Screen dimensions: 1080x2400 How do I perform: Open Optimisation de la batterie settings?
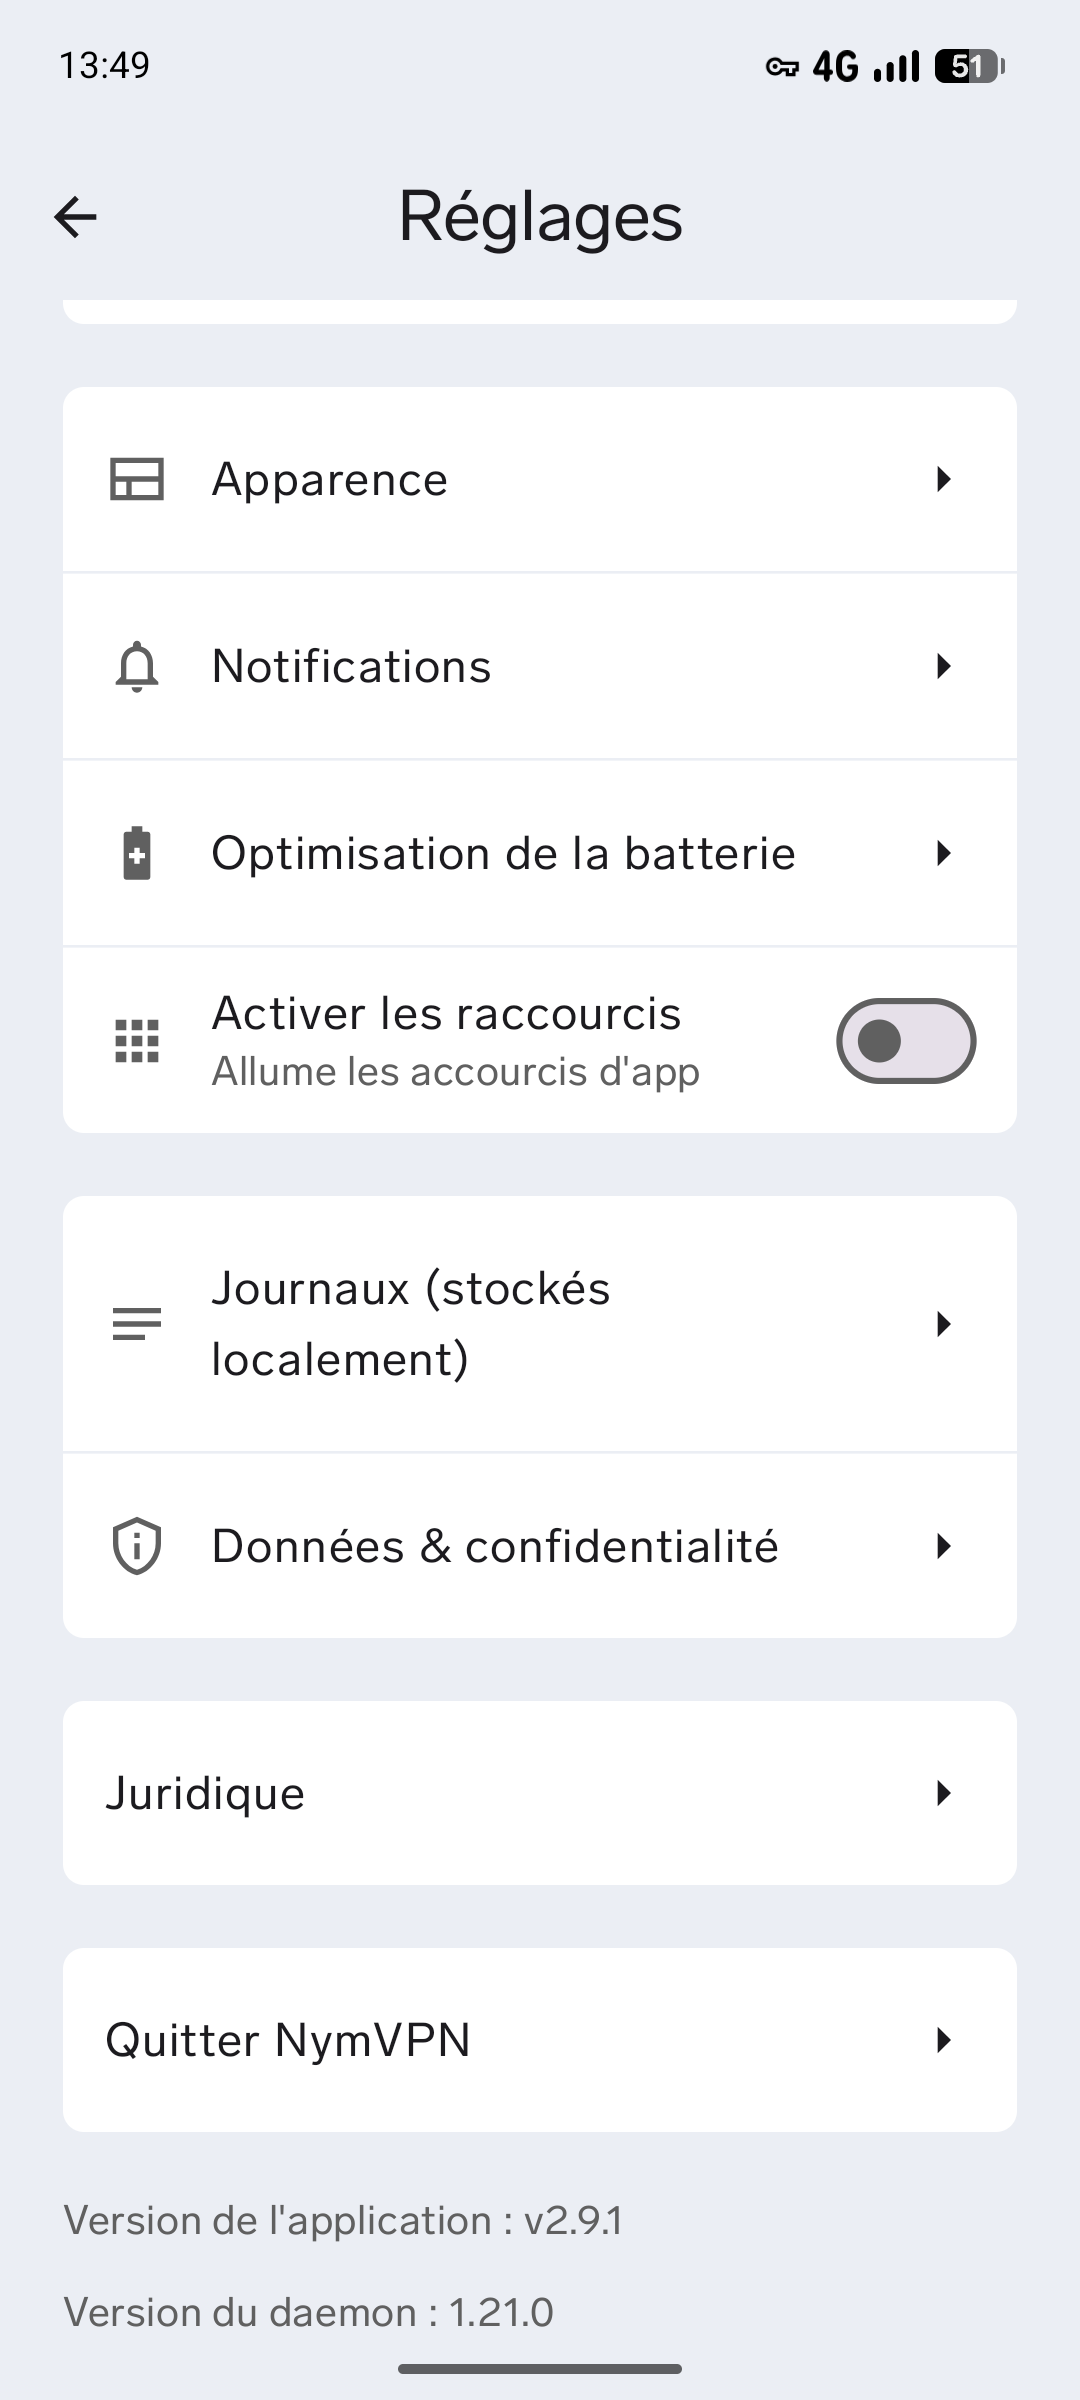click(x=504, y=854)
